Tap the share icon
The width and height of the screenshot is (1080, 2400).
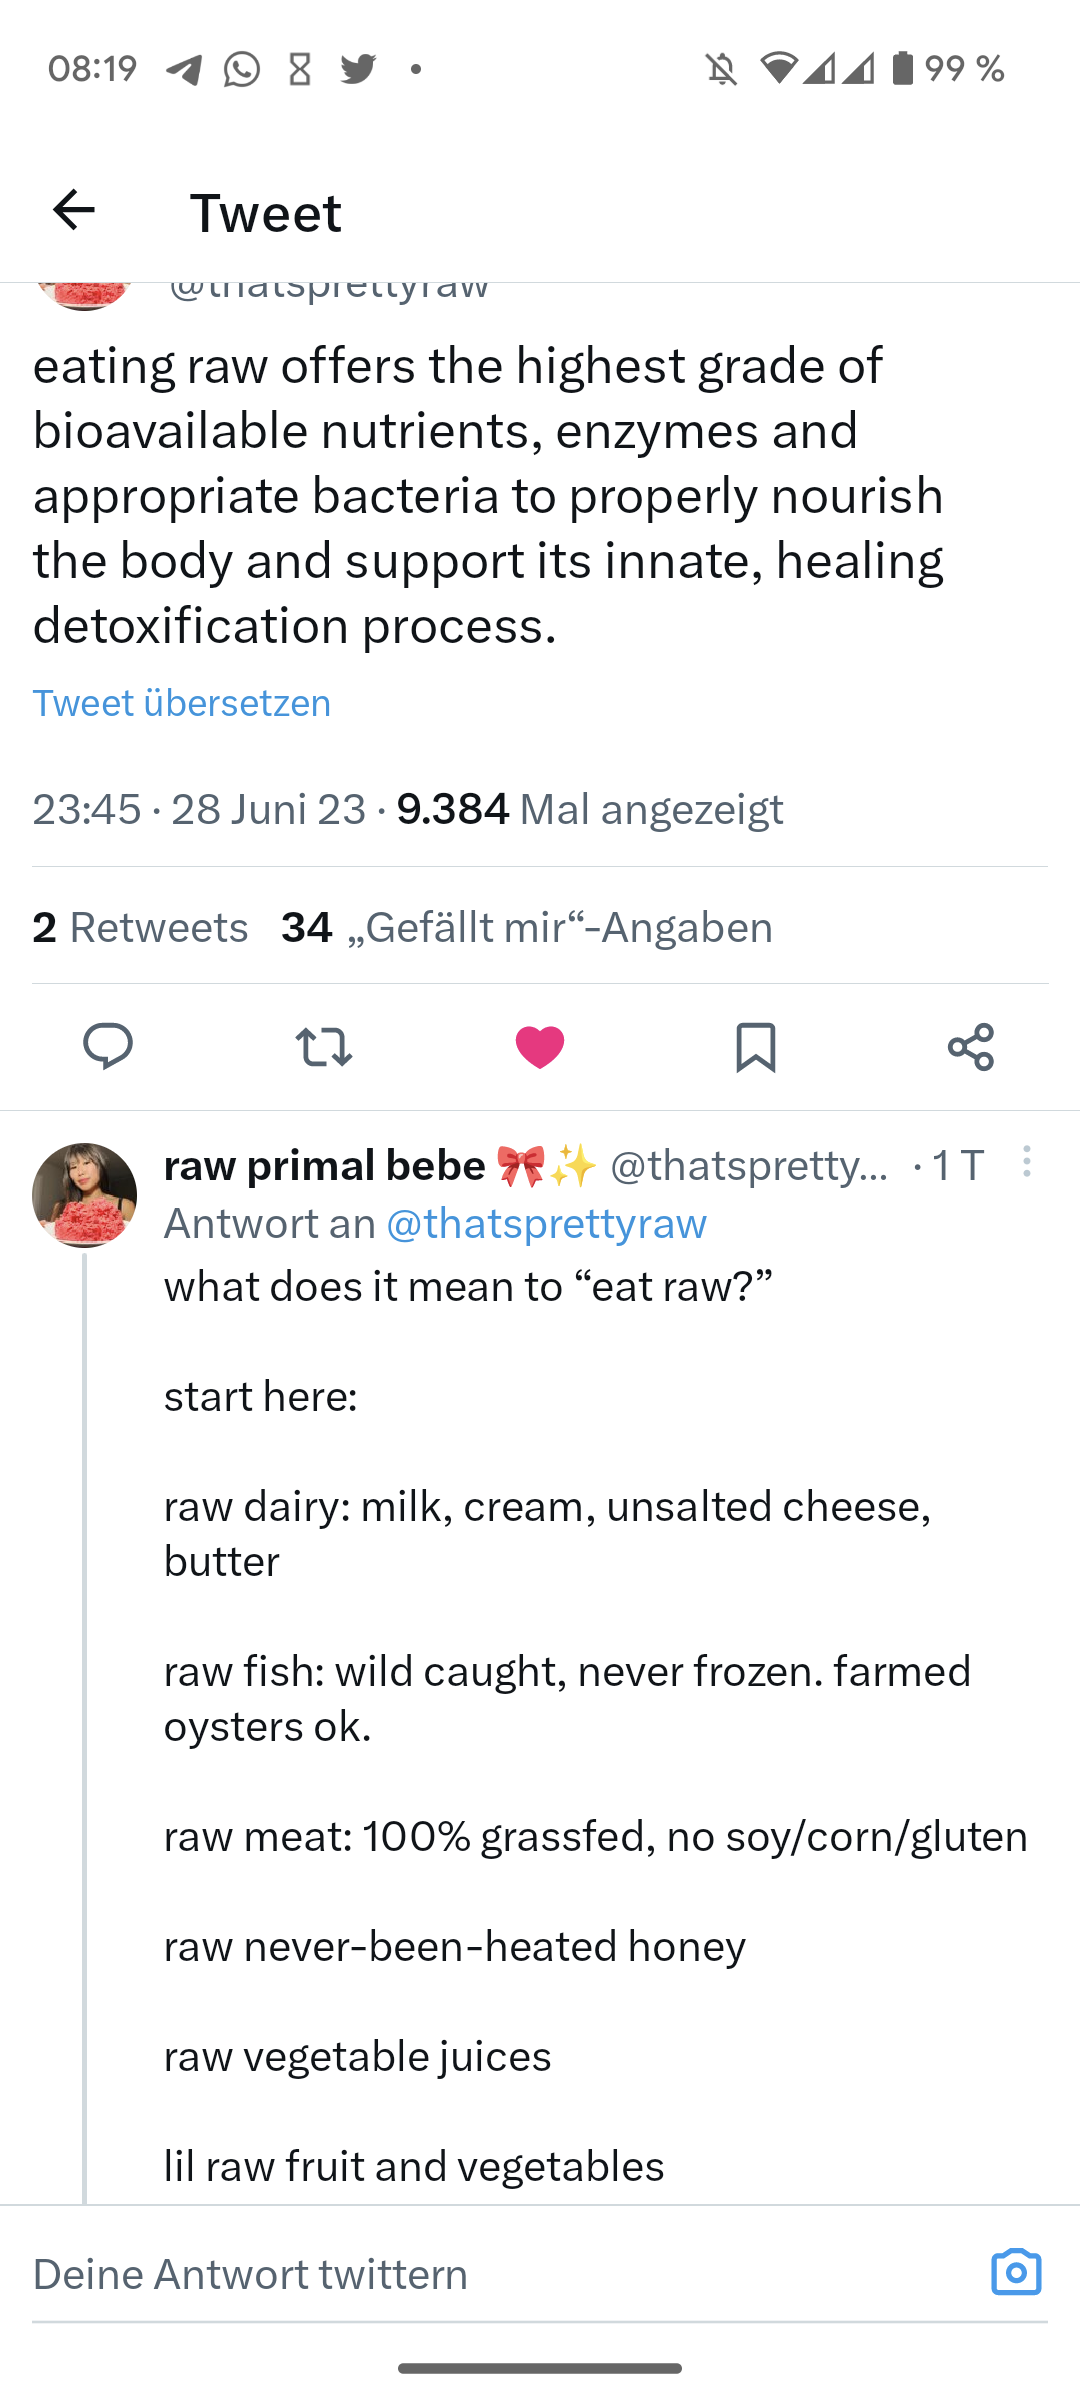(970, 1047)
